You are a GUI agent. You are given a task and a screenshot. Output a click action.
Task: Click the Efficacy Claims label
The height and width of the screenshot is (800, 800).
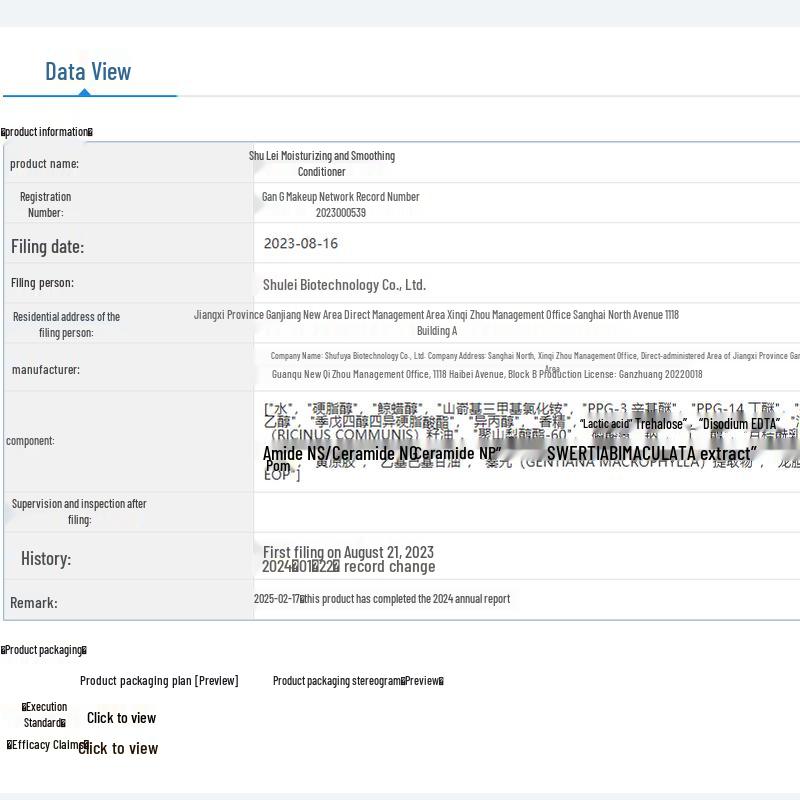(x=47, y=745)
